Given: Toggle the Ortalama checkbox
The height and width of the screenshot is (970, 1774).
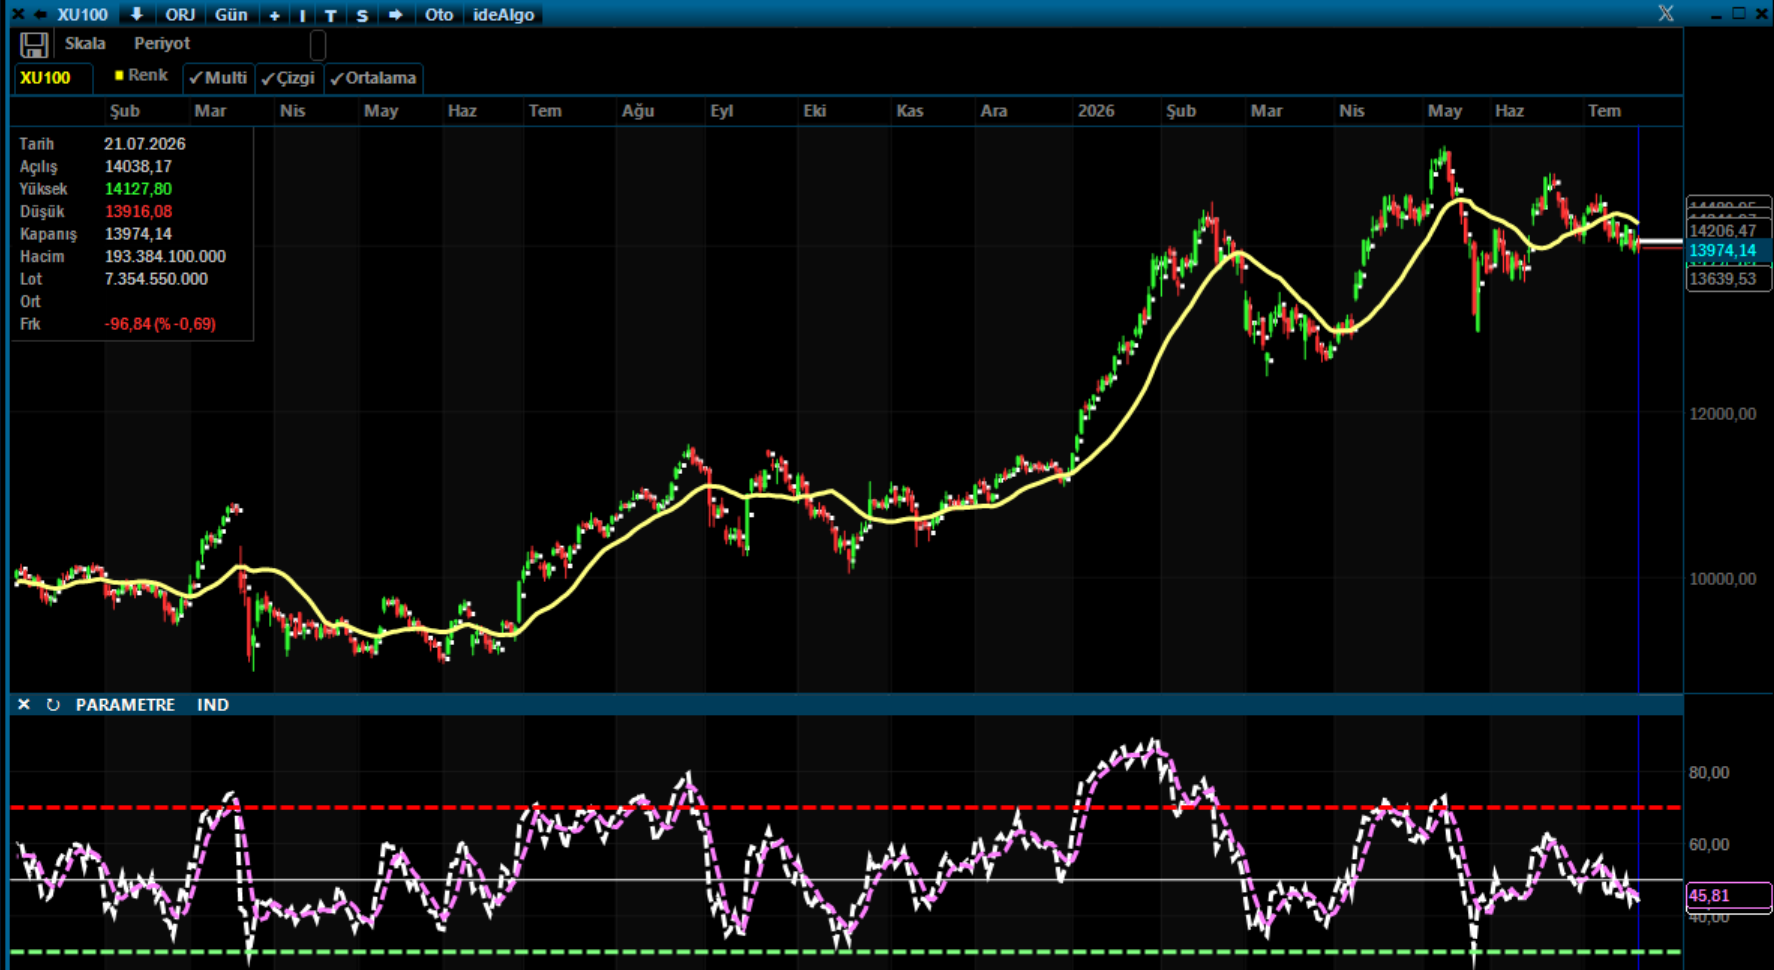Looking at the screenshot, I should [x=373, y=78].
